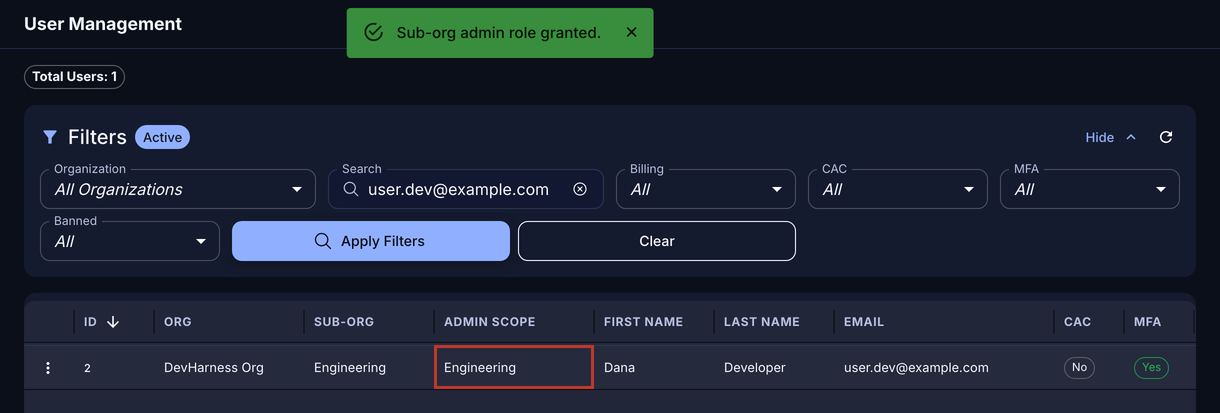This screenshot has width=1220, height=413.
Task: Click in the Search input field
Action: 466,189
